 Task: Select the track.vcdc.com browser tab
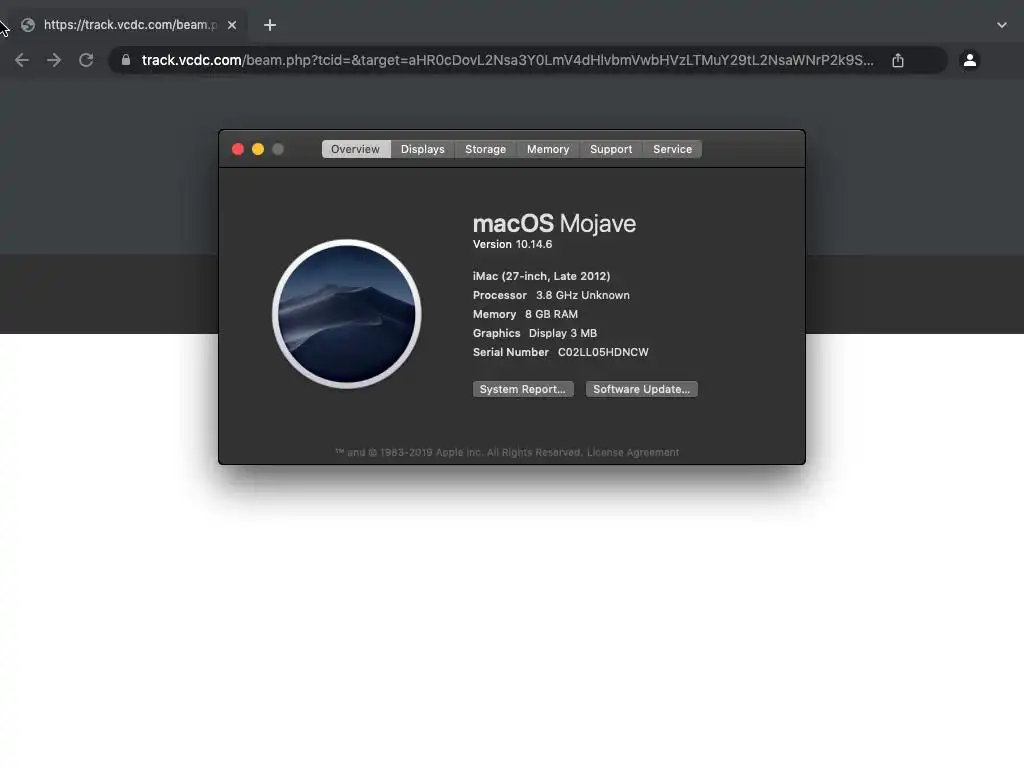pos(129,25)
